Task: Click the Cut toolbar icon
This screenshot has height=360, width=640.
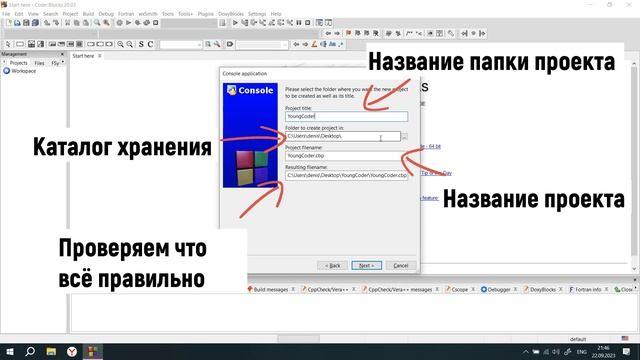Action: [67, 23]
